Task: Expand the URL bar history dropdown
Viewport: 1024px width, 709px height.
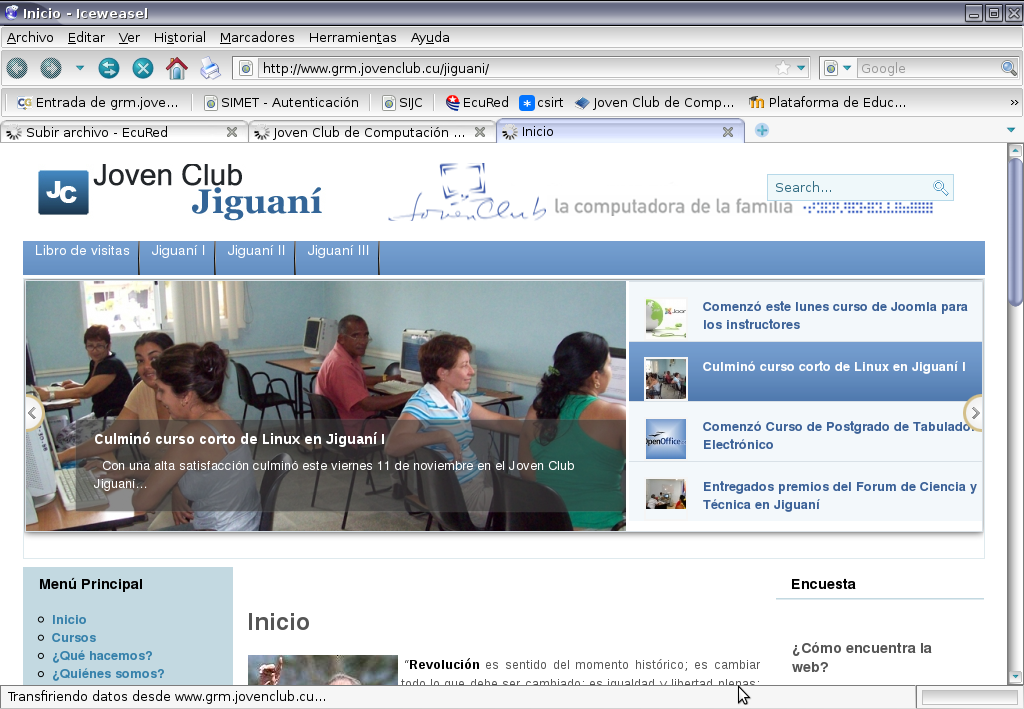Action: click(x=802, y=68)
